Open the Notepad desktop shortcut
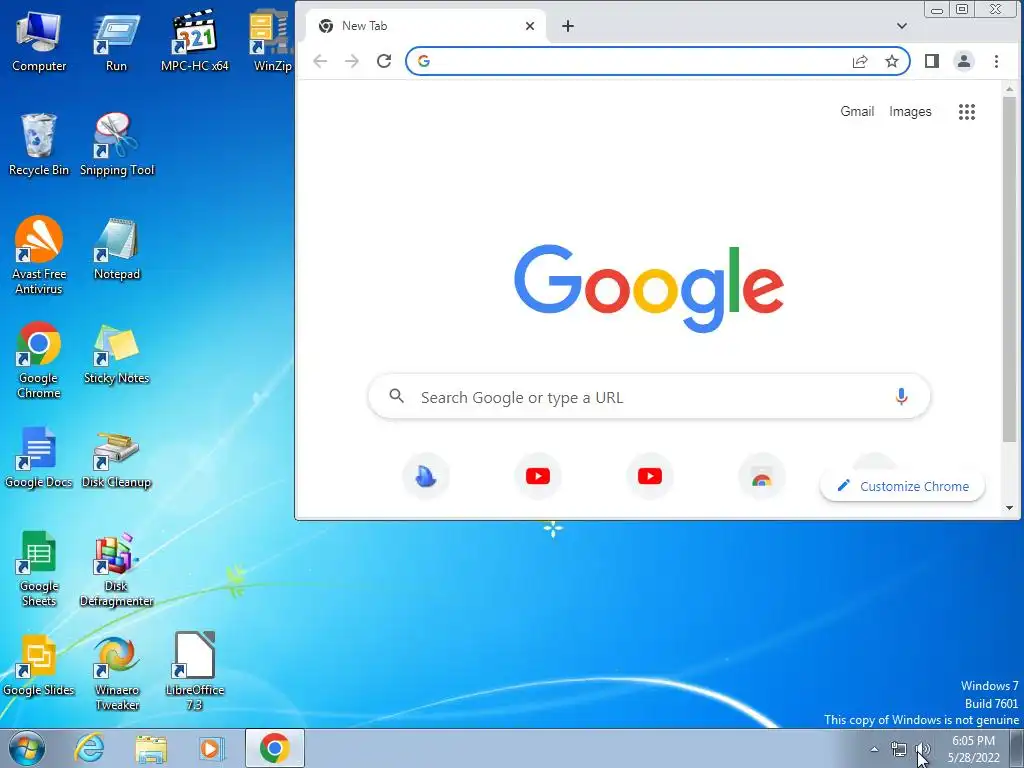The width and height of the screenshot is (1024, 768). [117, 249]
